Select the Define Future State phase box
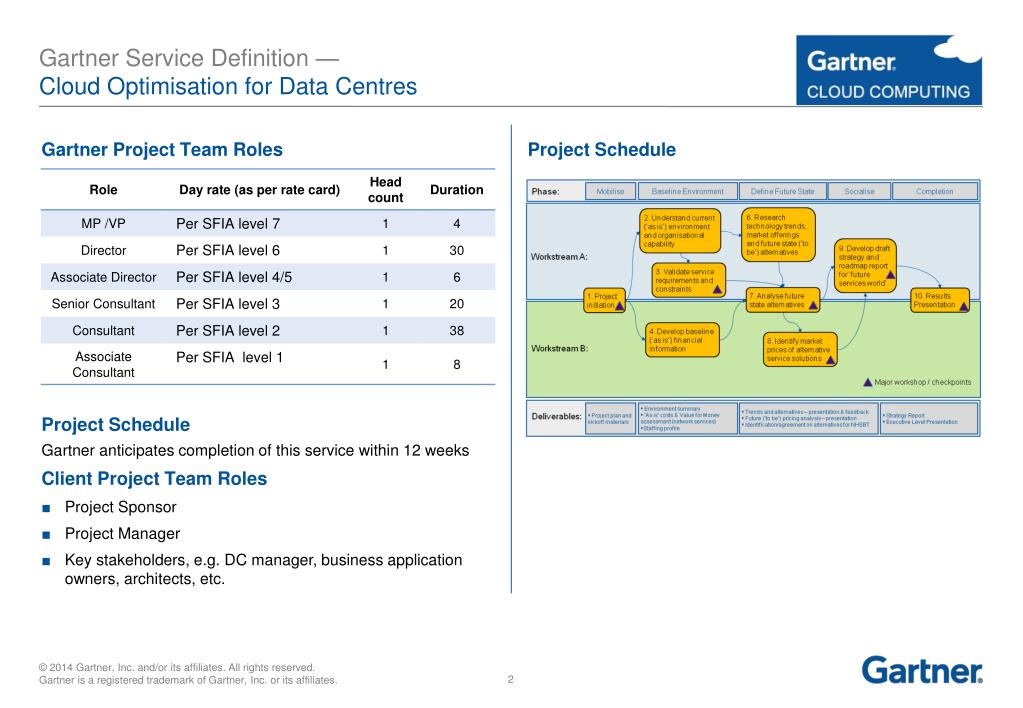 coord(782,191)
